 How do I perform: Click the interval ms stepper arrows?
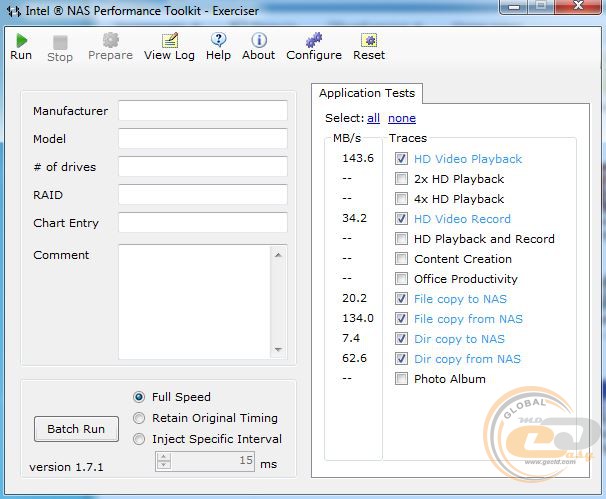163,461
